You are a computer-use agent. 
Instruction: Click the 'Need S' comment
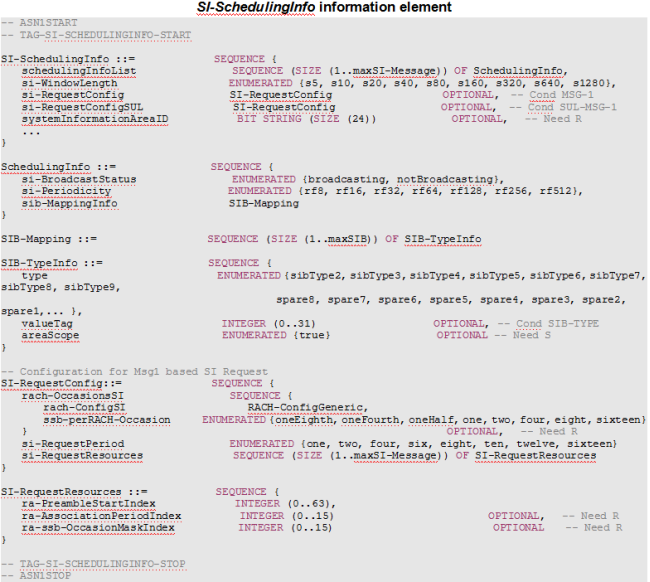pos(531,335)
